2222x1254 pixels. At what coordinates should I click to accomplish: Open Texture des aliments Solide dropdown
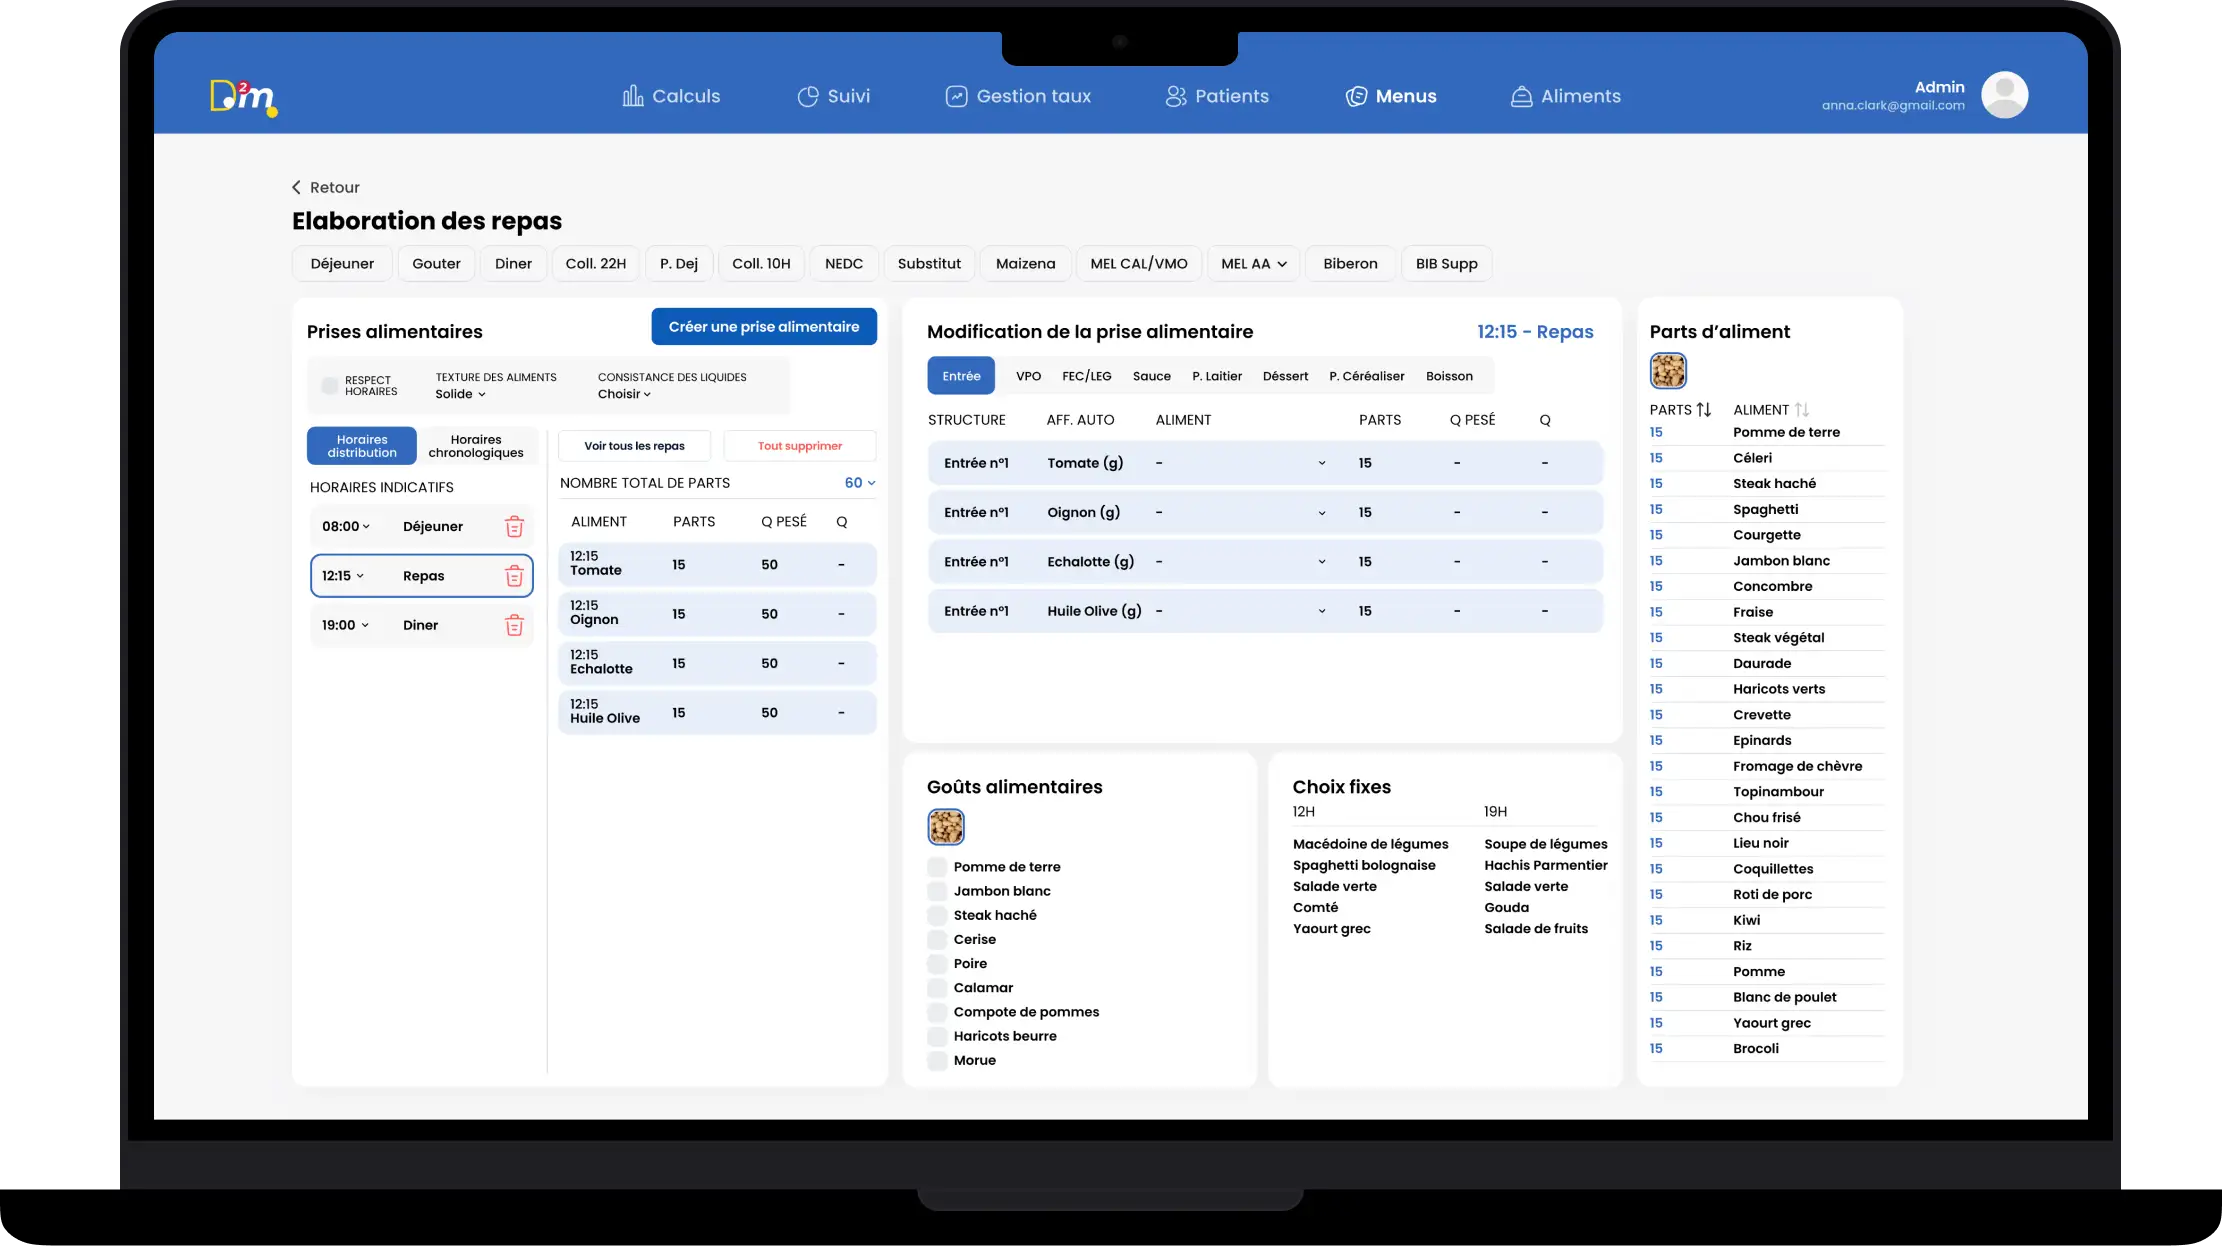point(460,394)
